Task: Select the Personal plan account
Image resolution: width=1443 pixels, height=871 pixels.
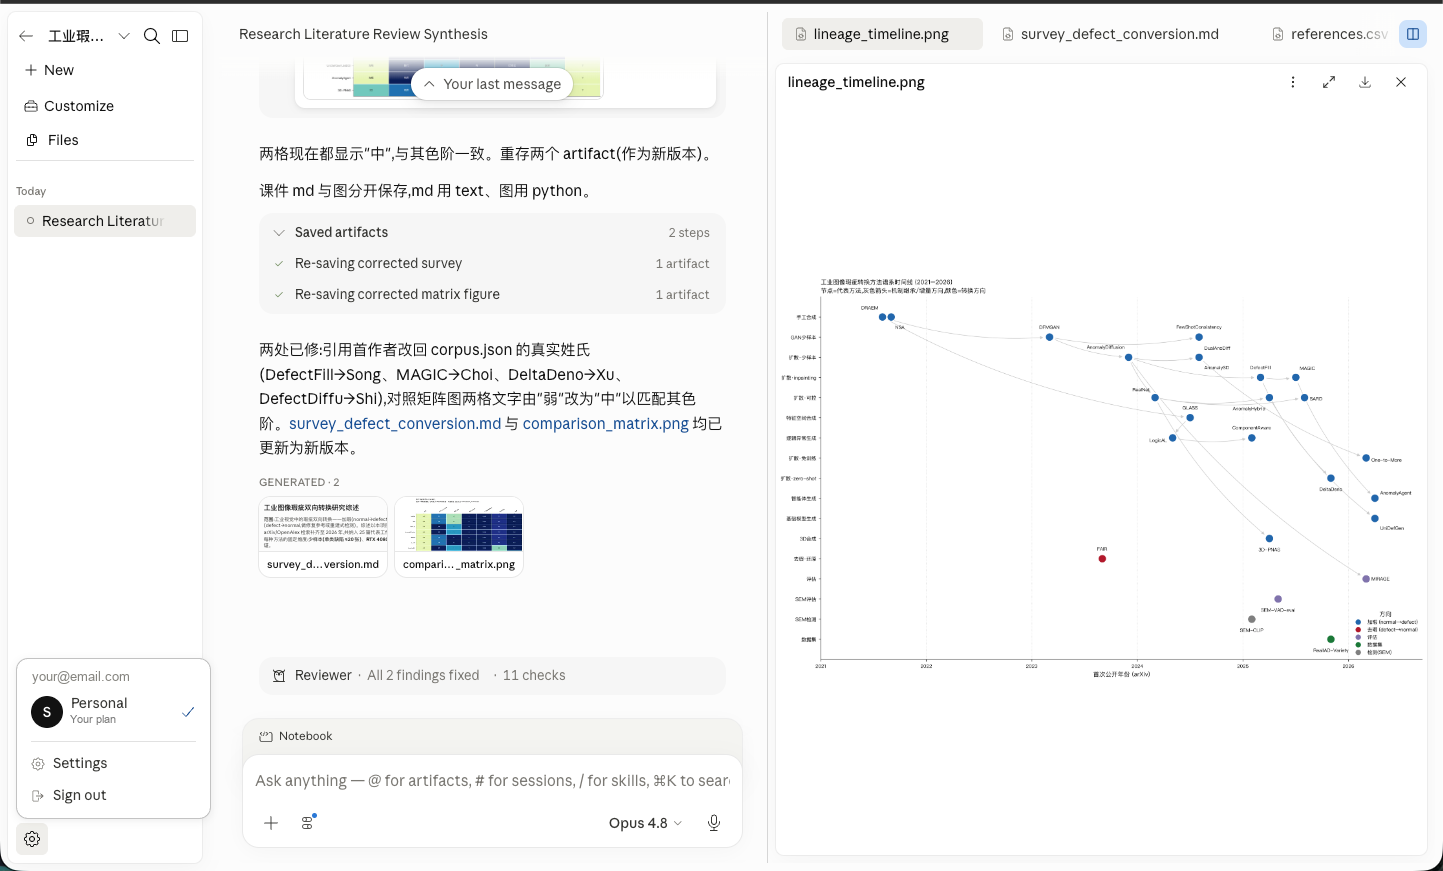Action: click(113, 711)
